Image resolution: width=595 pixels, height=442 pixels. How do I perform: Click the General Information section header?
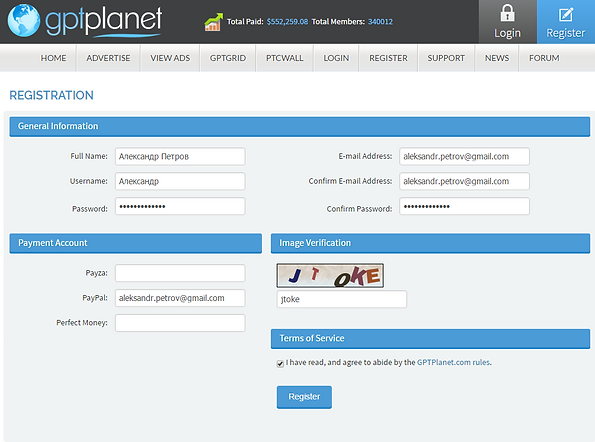click(300, 127)
